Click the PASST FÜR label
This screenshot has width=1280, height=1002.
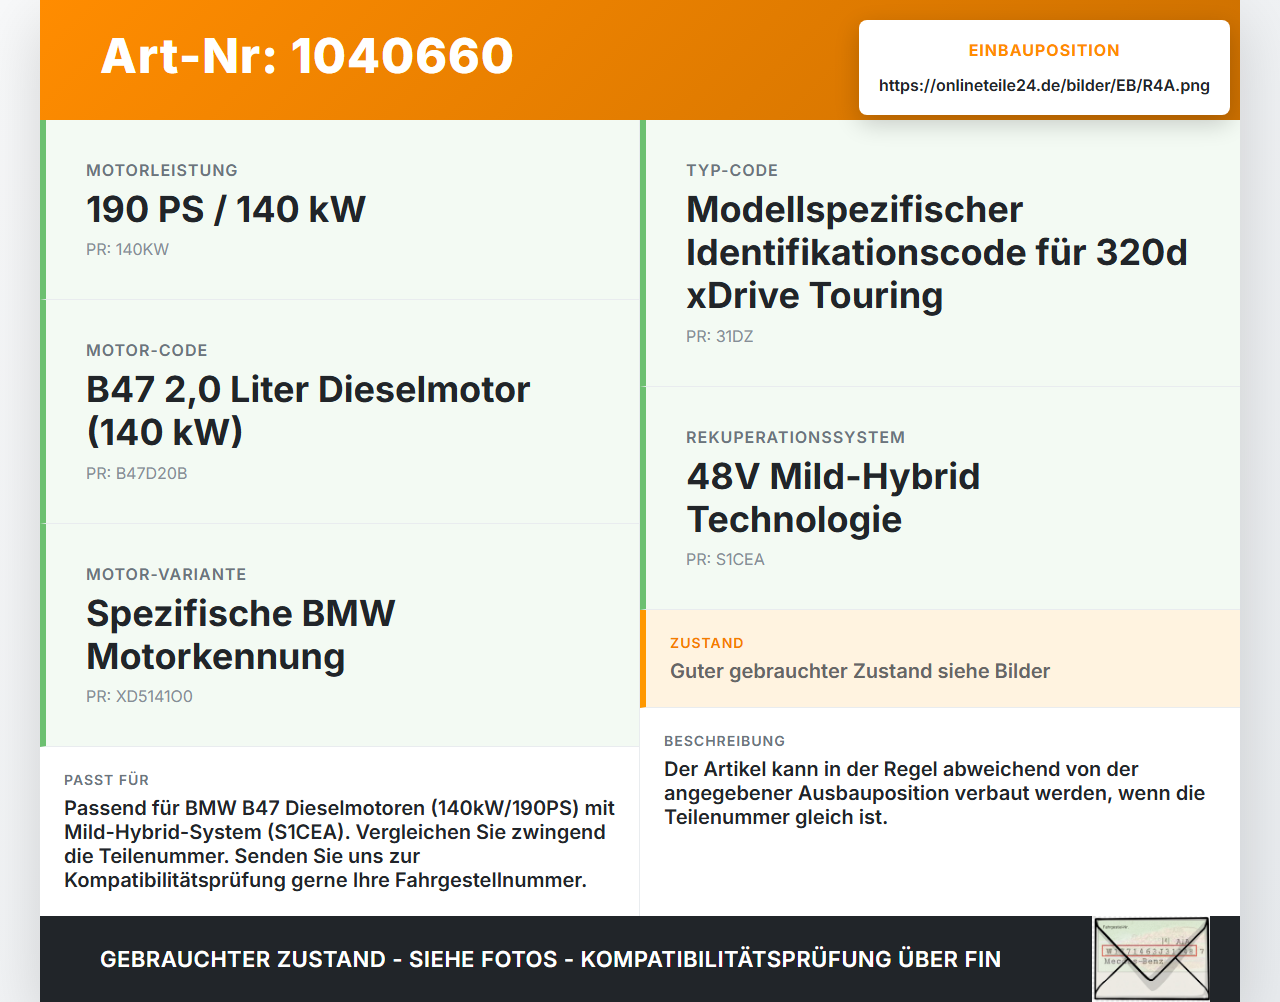tap(106, 780)
